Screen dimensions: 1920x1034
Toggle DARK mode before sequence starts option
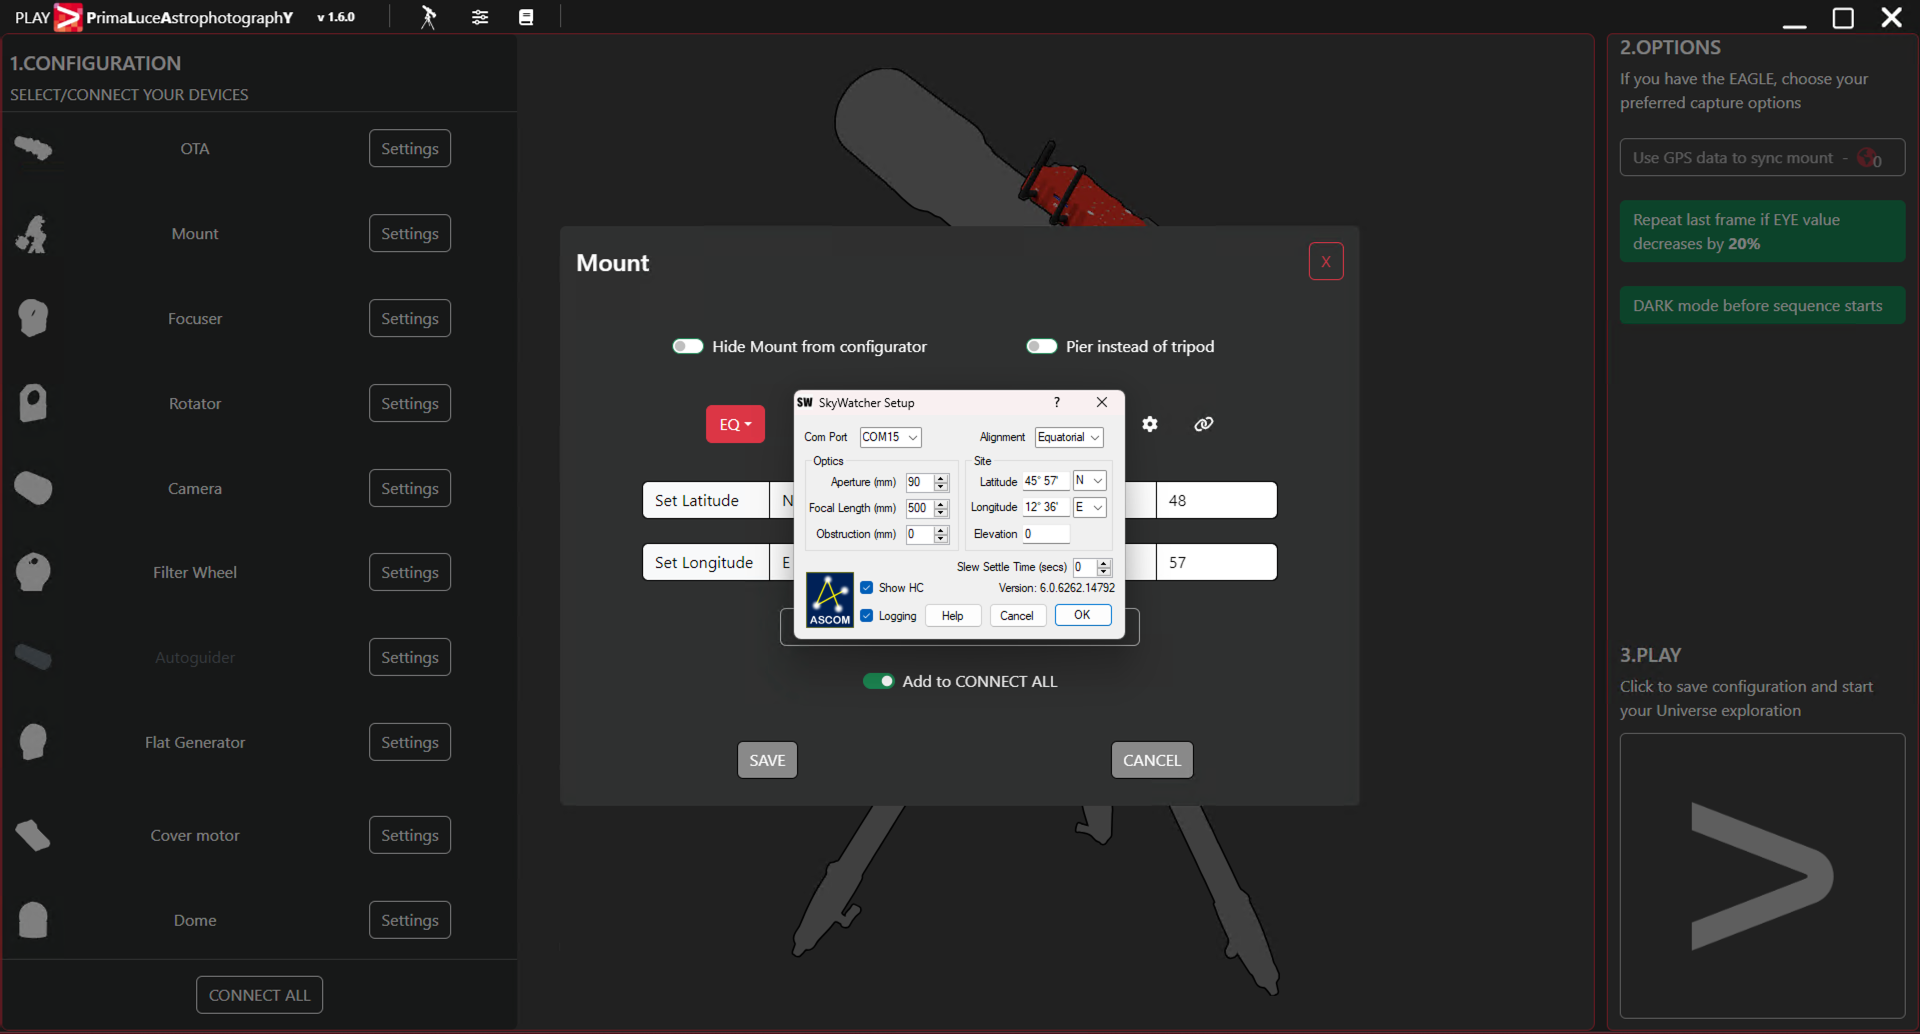1762,305
